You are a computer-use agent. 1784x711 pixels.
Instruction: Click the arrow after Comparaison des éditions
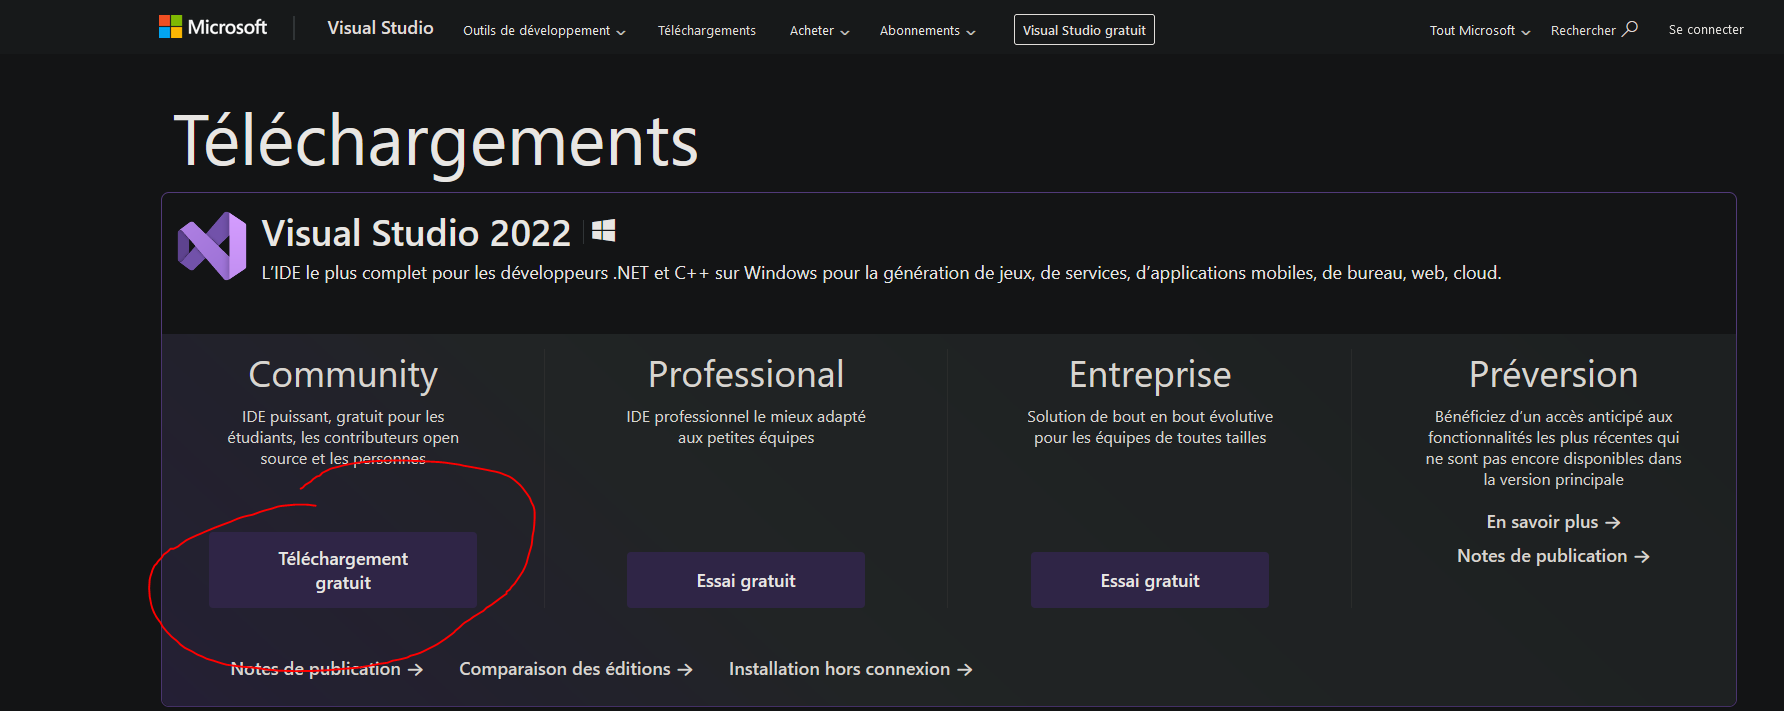(685, 670)
